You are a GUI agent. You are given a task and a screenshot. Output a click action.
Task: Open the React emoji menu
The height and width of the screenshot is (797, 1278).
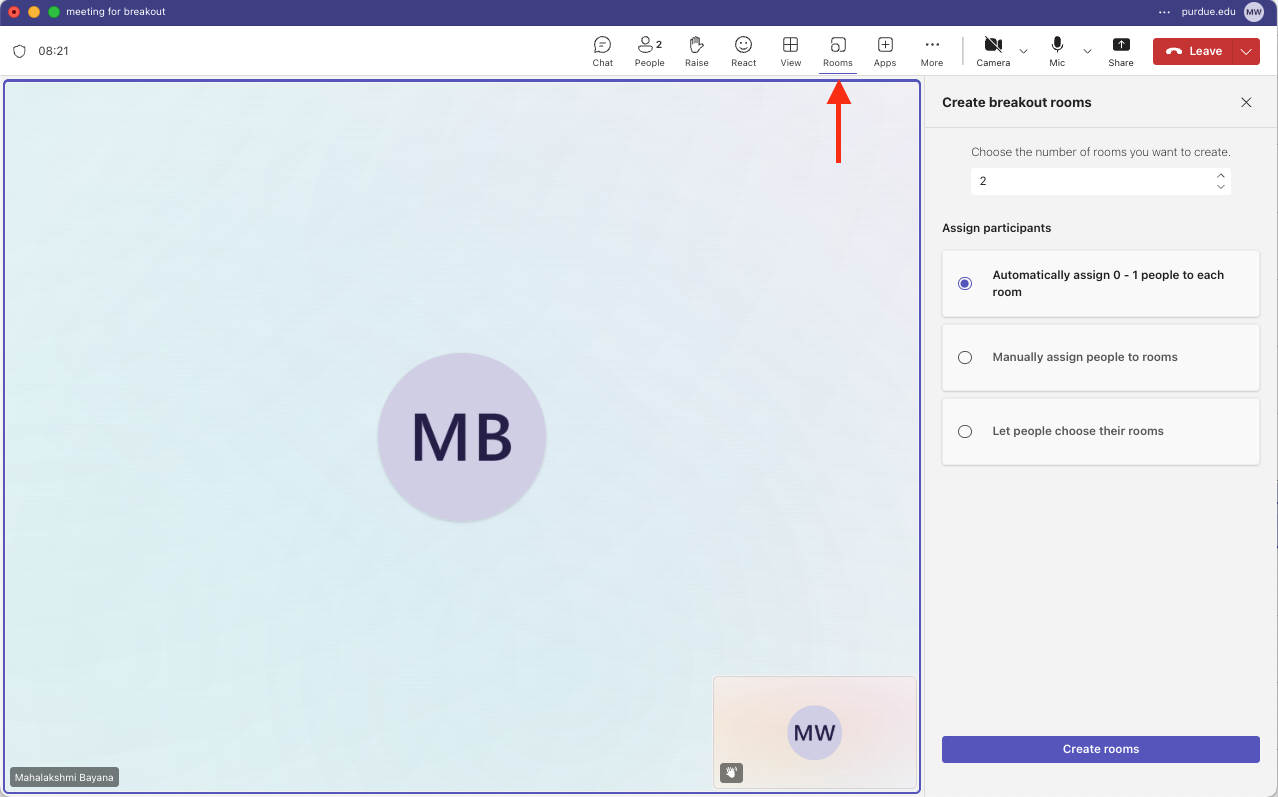click(743, 51)
